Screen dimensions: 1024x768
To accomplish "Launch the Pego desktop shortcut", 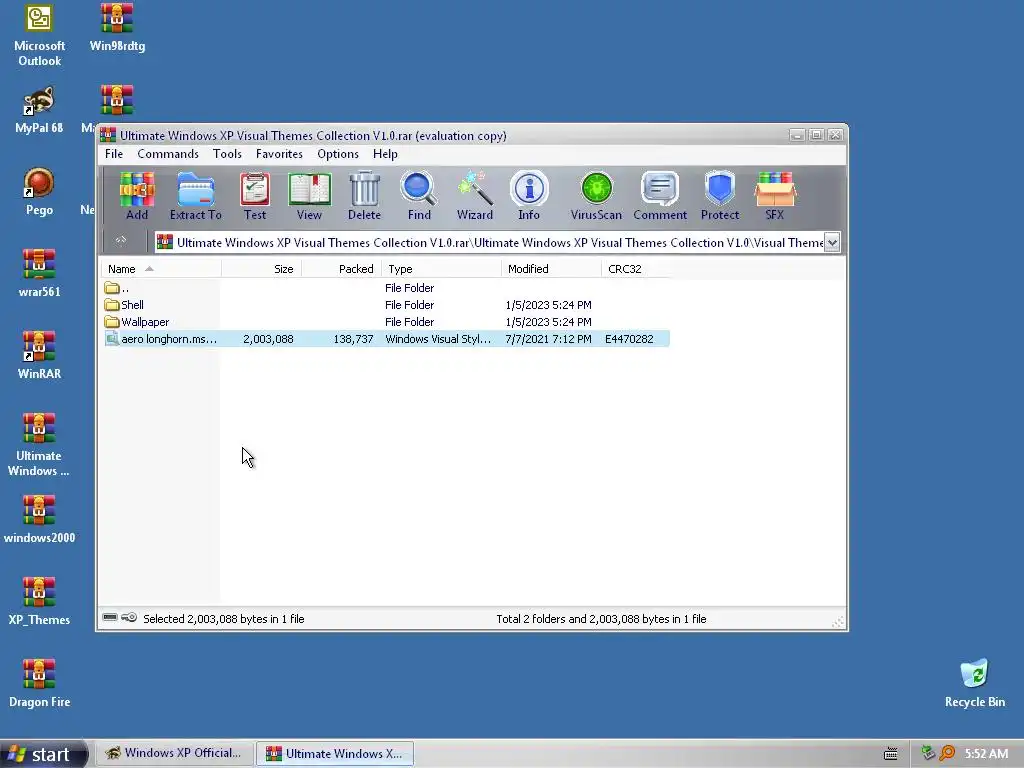I will point(39,192).
